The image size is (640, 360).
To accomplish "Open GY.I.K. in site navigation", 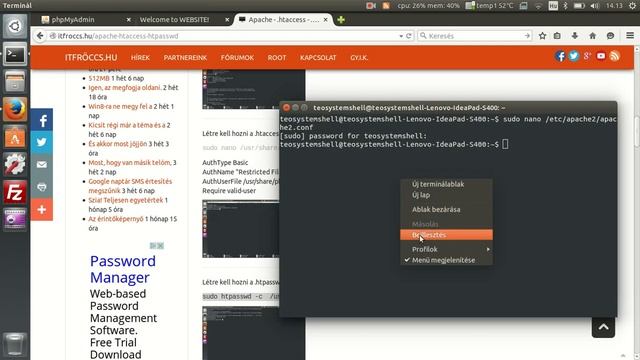I will (x=359, y=58).
